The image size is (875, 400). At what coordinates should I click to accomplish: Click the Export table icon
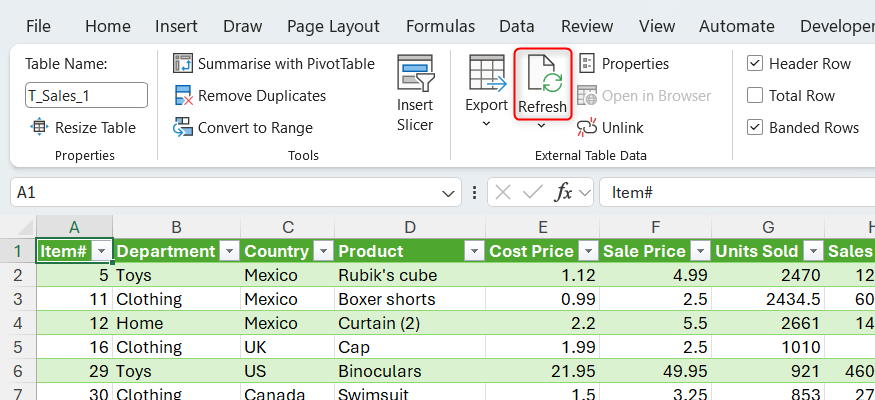(487, 73)
